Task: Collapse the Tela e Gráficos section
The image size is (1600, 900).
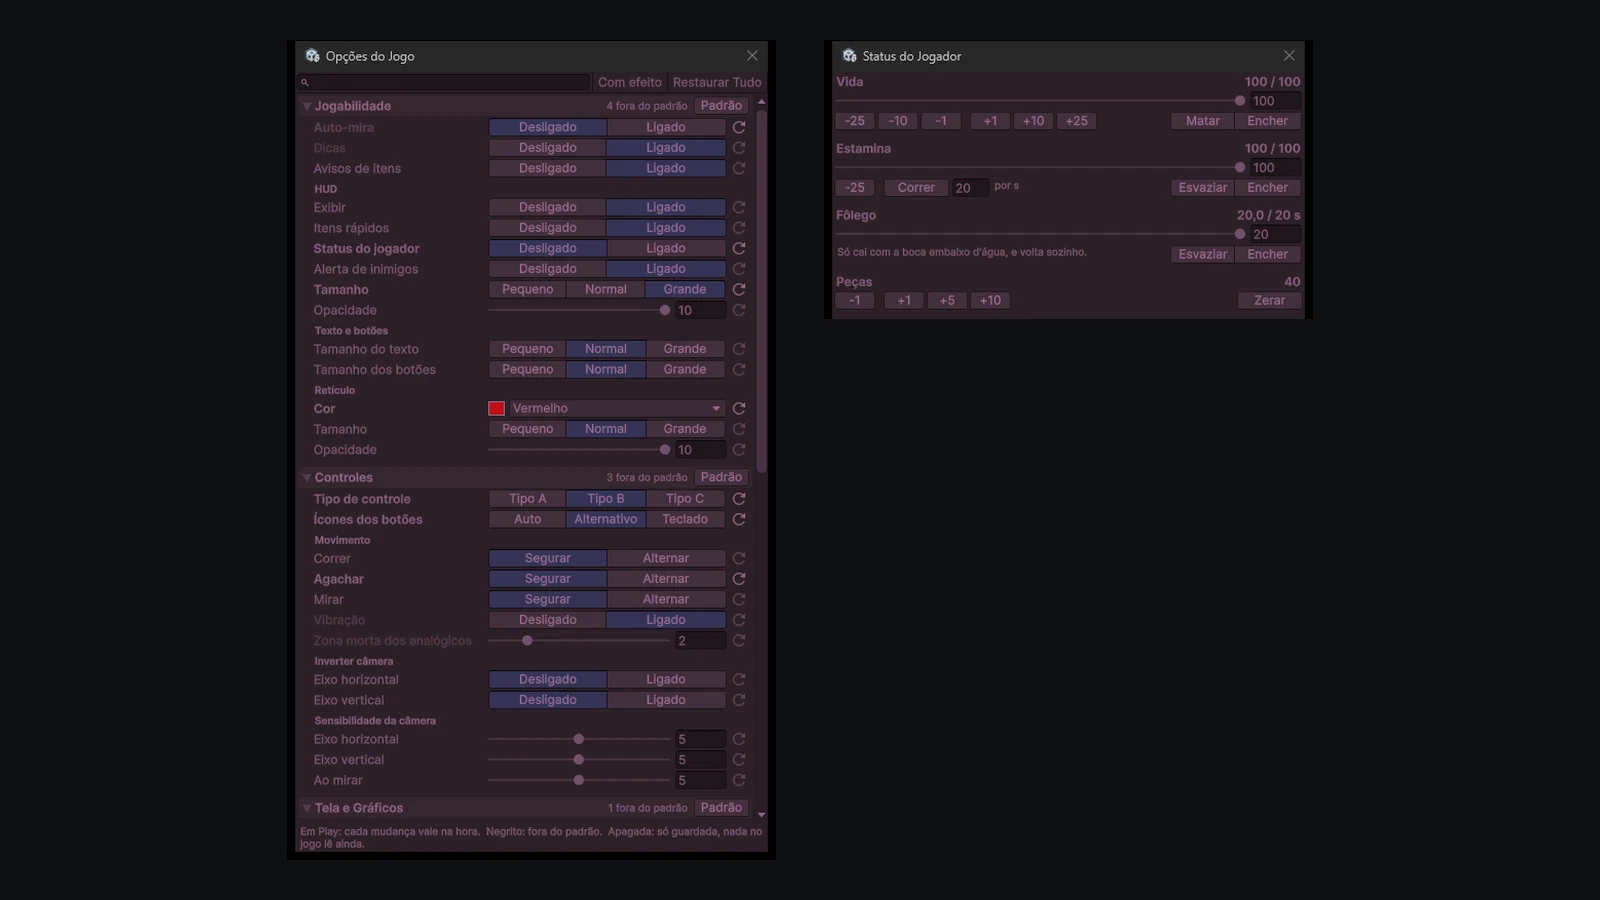Action: point(307,808)
